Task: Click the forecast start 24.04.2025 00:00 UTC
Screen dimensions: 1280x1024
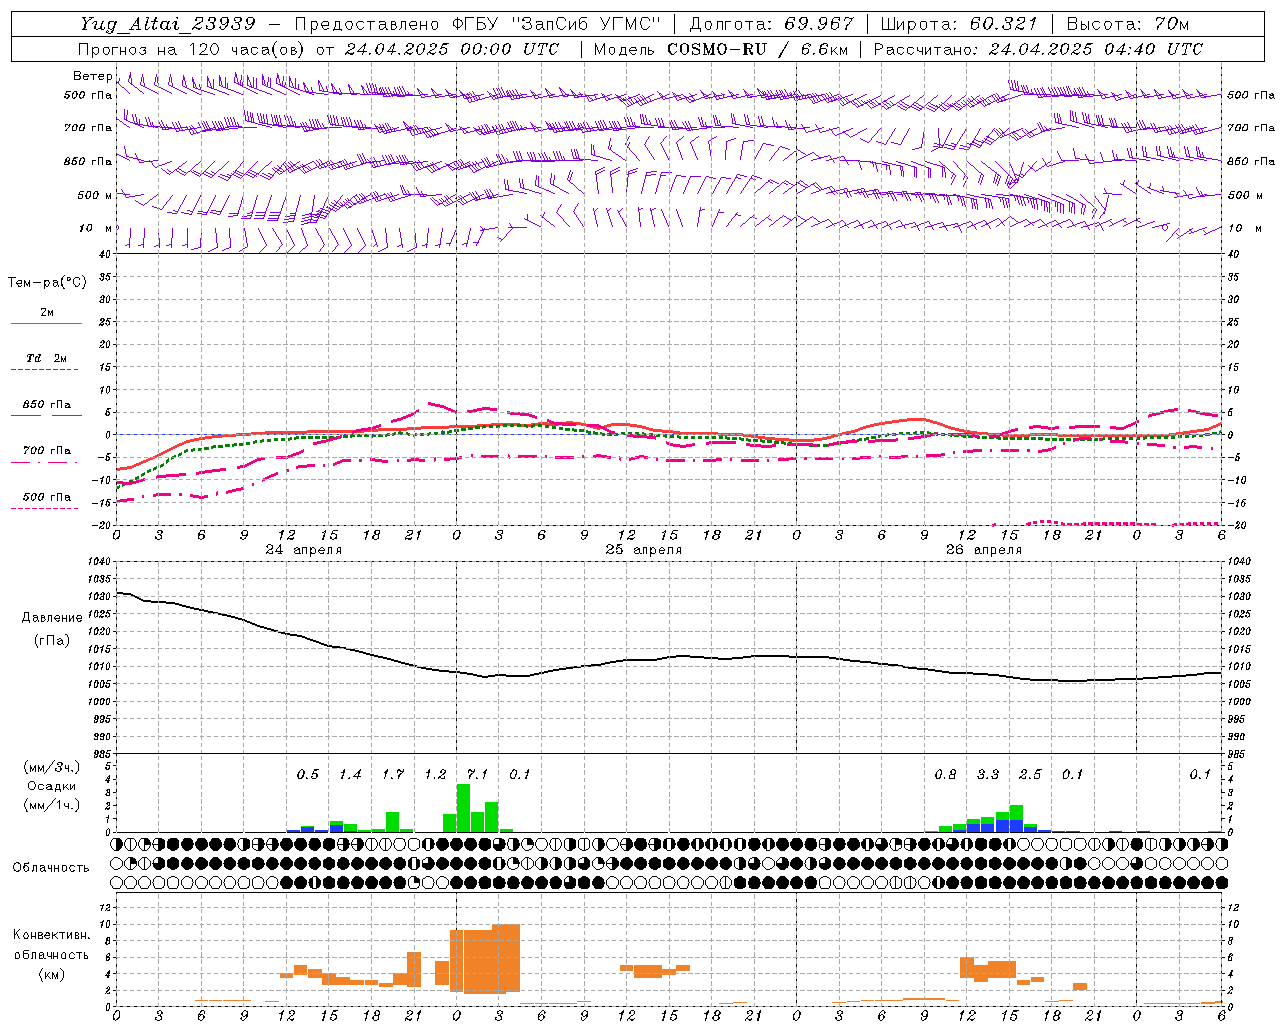Action: 452,49
